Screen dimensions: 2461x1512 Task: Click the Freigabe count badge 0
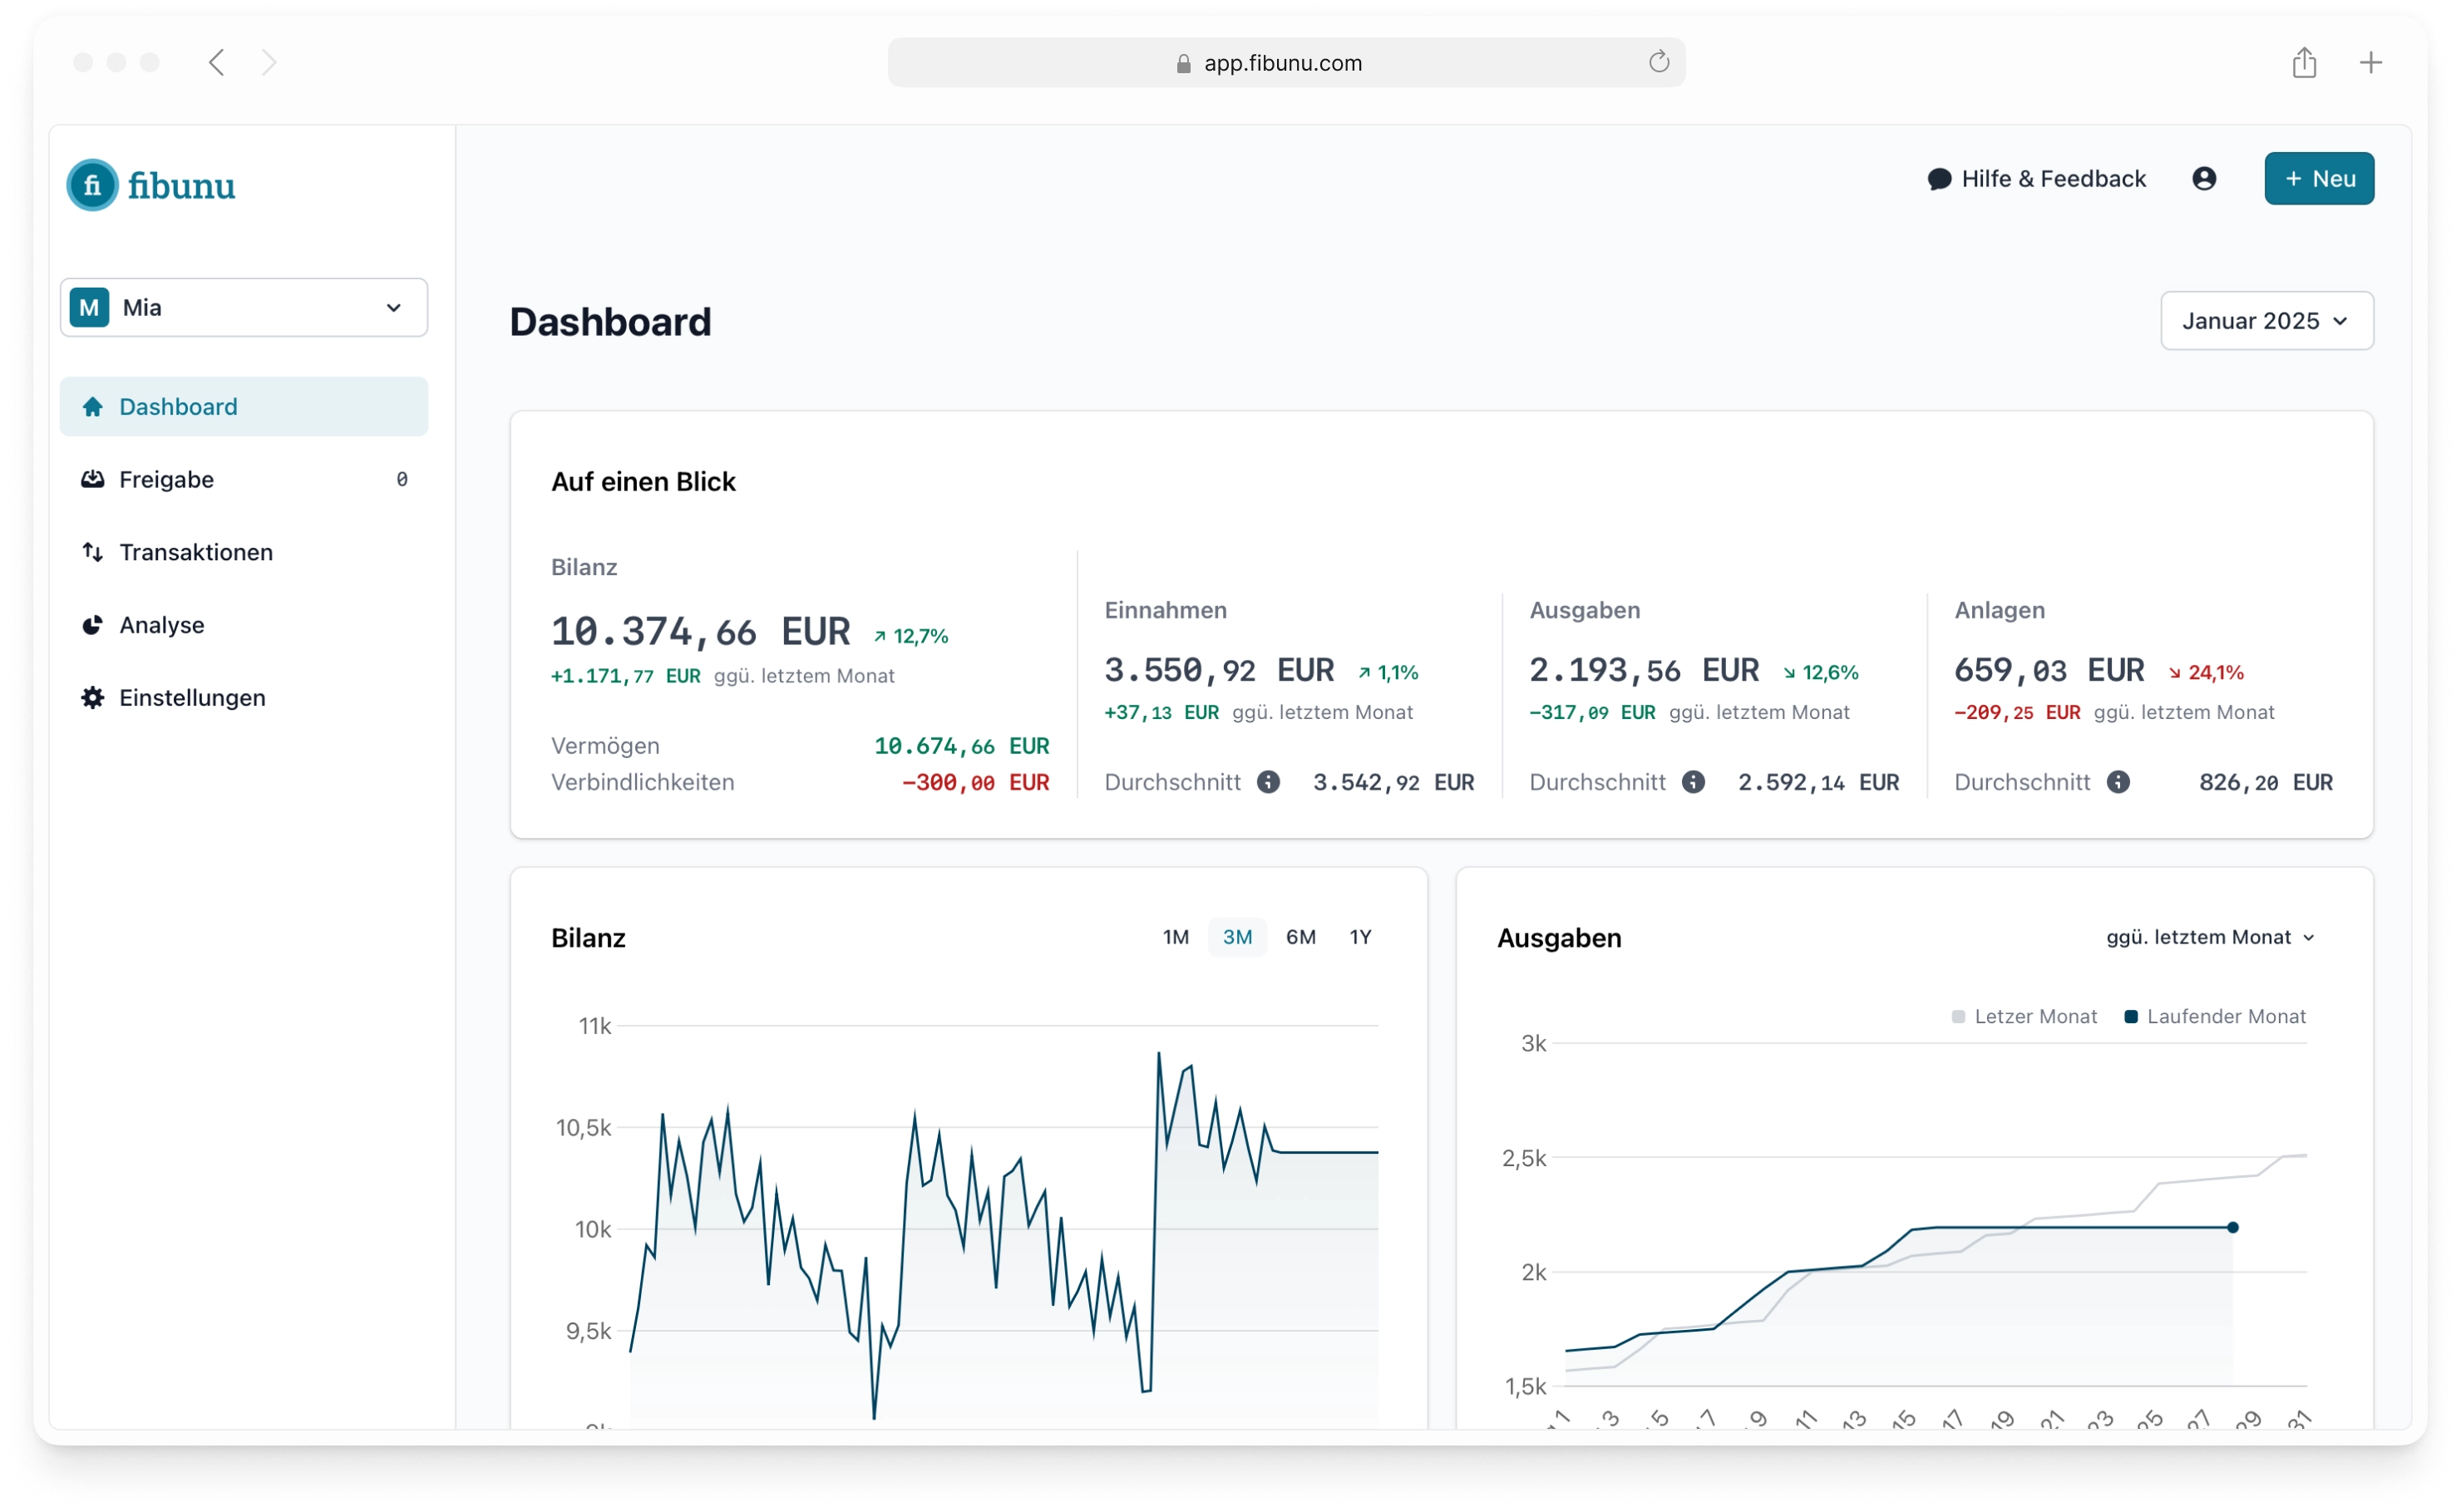pos(402,480)
